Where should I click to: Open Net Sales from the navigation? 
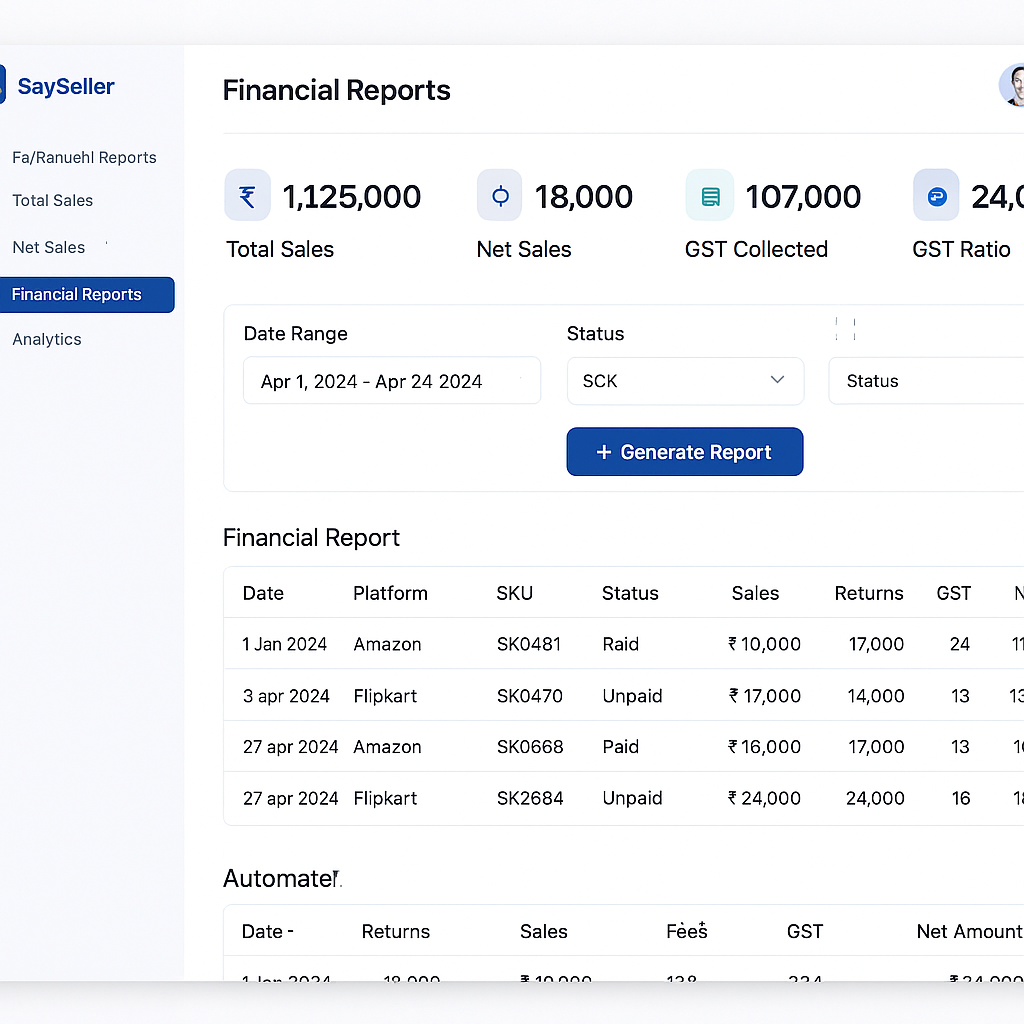tap(48, 247)
